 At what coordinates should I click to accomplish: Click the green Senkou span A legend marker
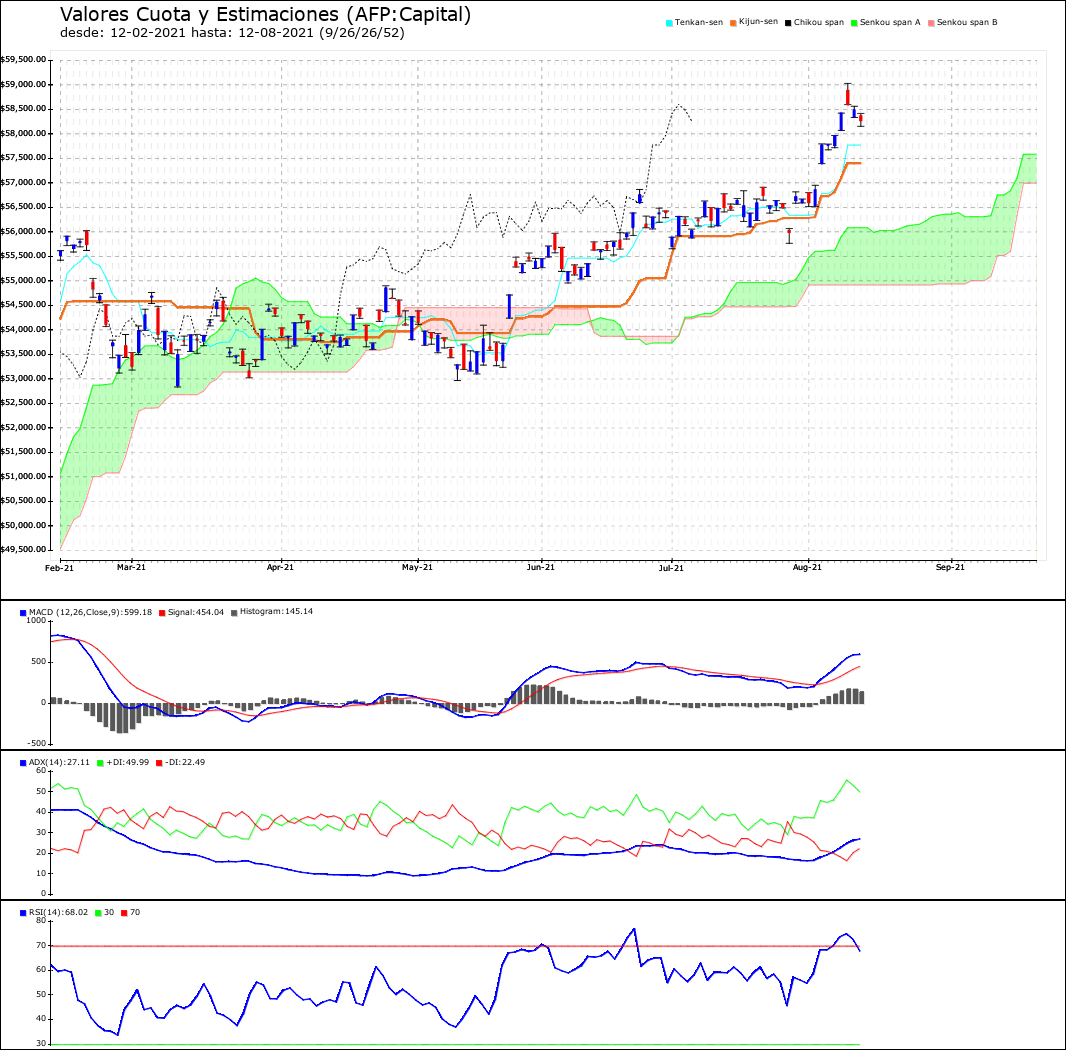pyautogui.click(x=855, y=23)
